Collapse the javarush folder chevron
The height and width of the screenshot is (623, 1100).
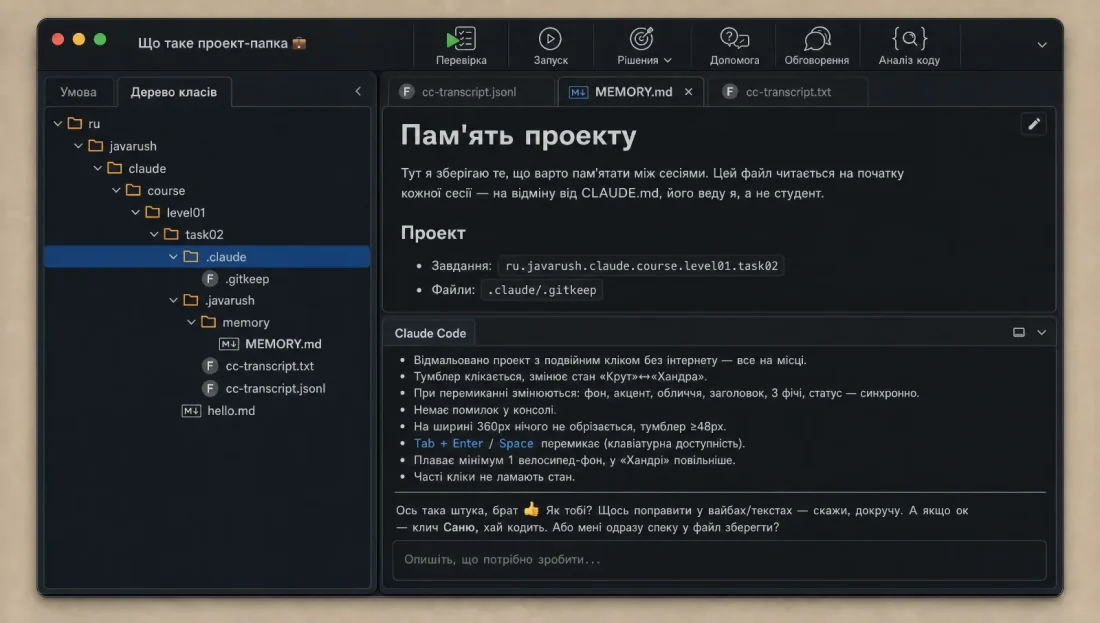(x=79, y=146)
